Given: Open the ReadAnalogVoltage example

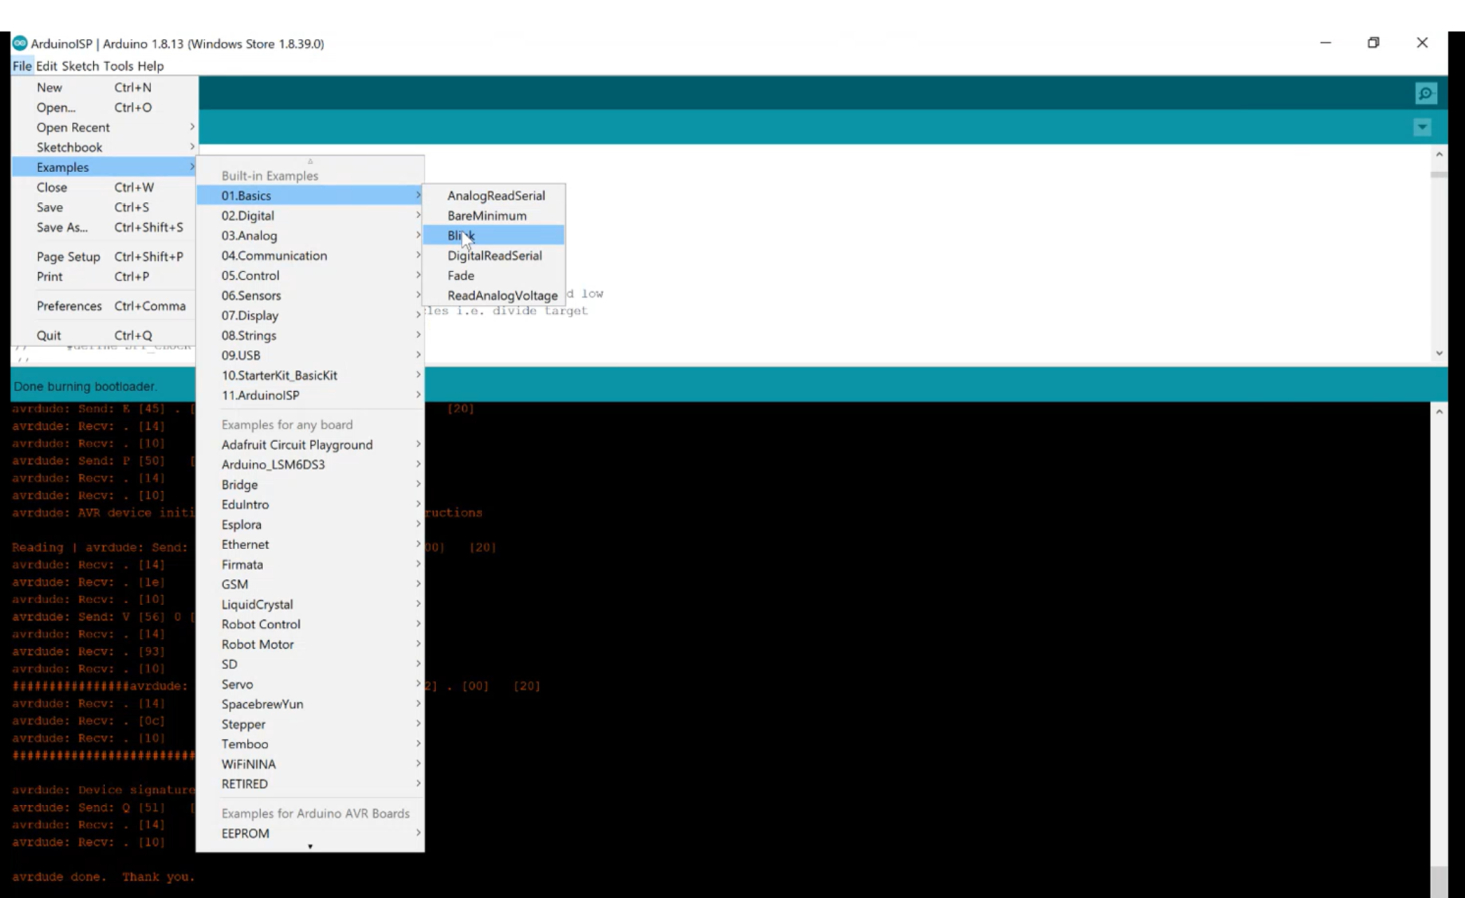Looking at the screenshot, I should click(494, 296).
